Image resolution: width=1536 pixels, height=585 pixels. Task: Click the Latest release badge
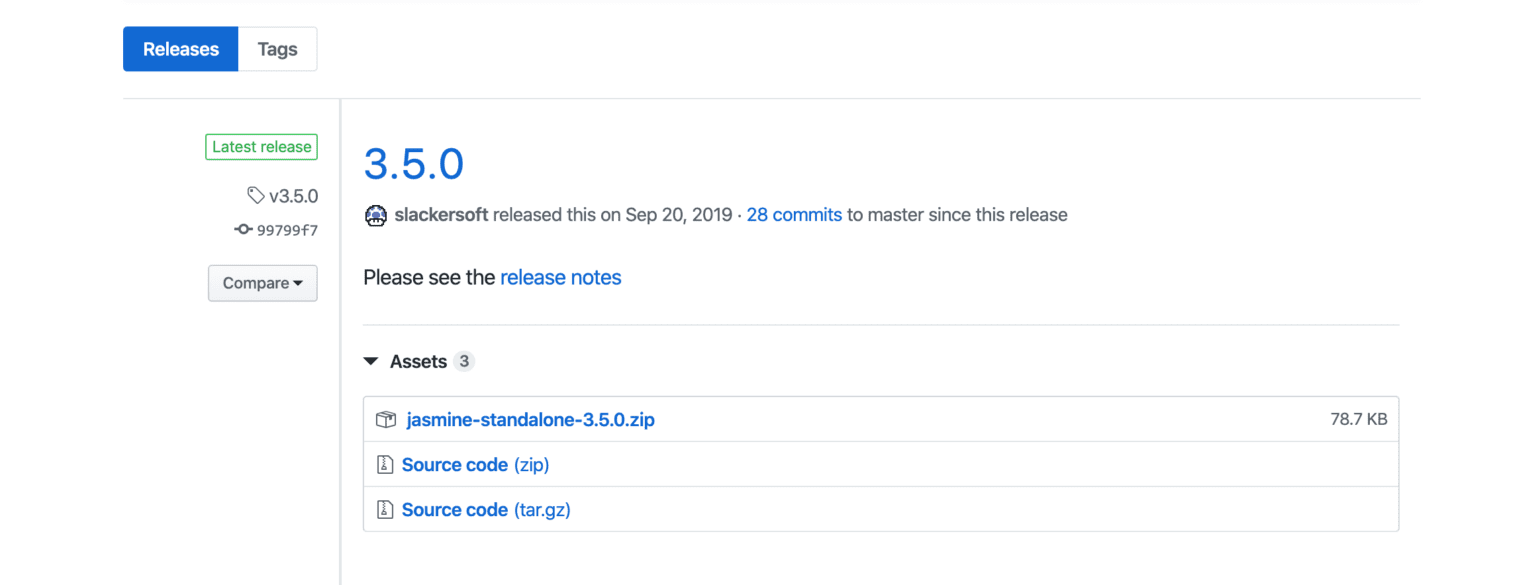[260, 146]
